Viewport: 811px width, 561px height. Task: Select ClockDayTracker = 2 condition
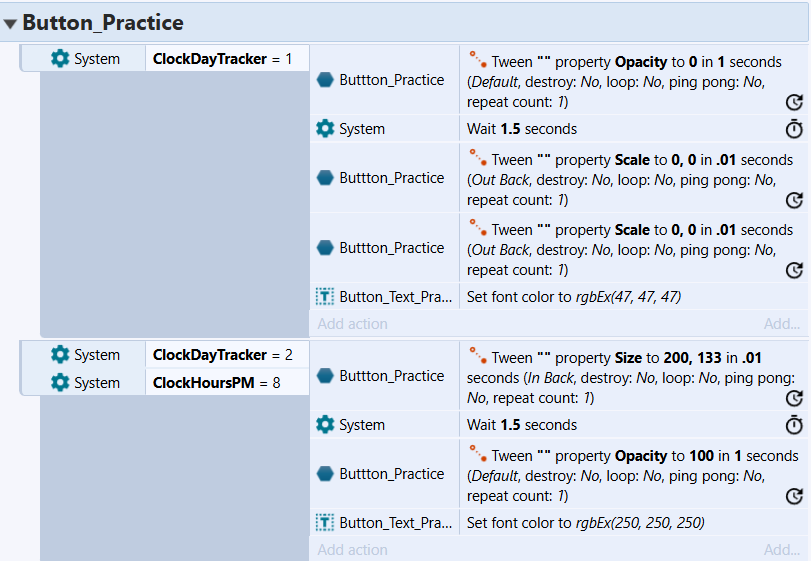tap(222, 355)
